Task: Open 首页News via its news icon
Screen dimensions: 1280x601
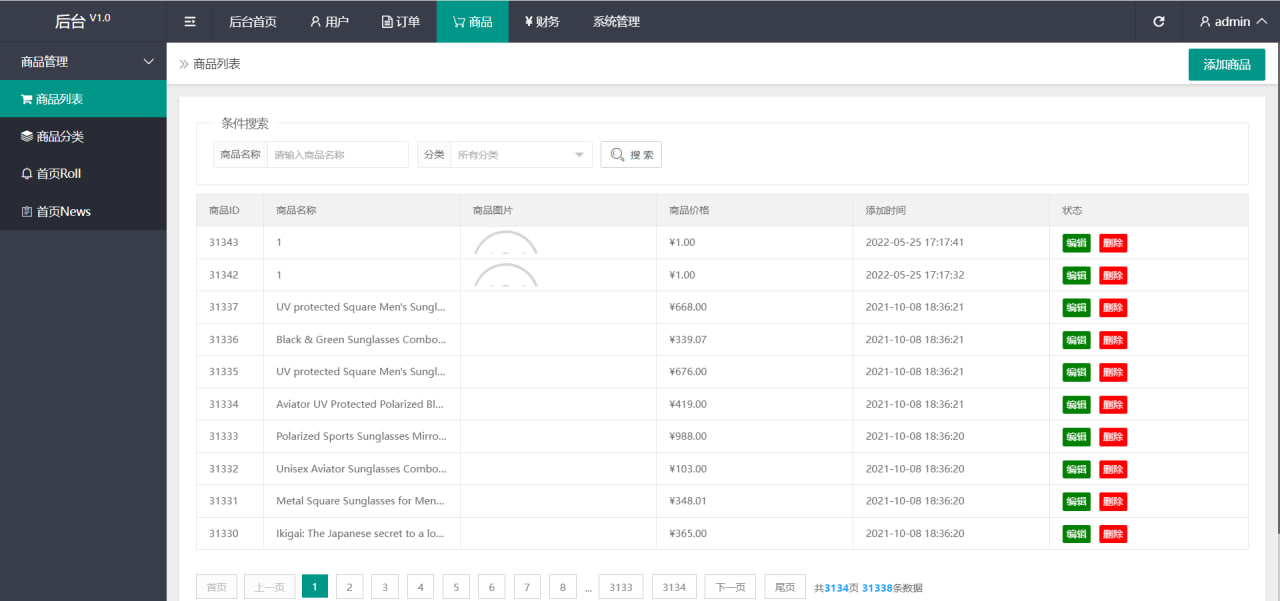Action: click(x=27, y=211)
